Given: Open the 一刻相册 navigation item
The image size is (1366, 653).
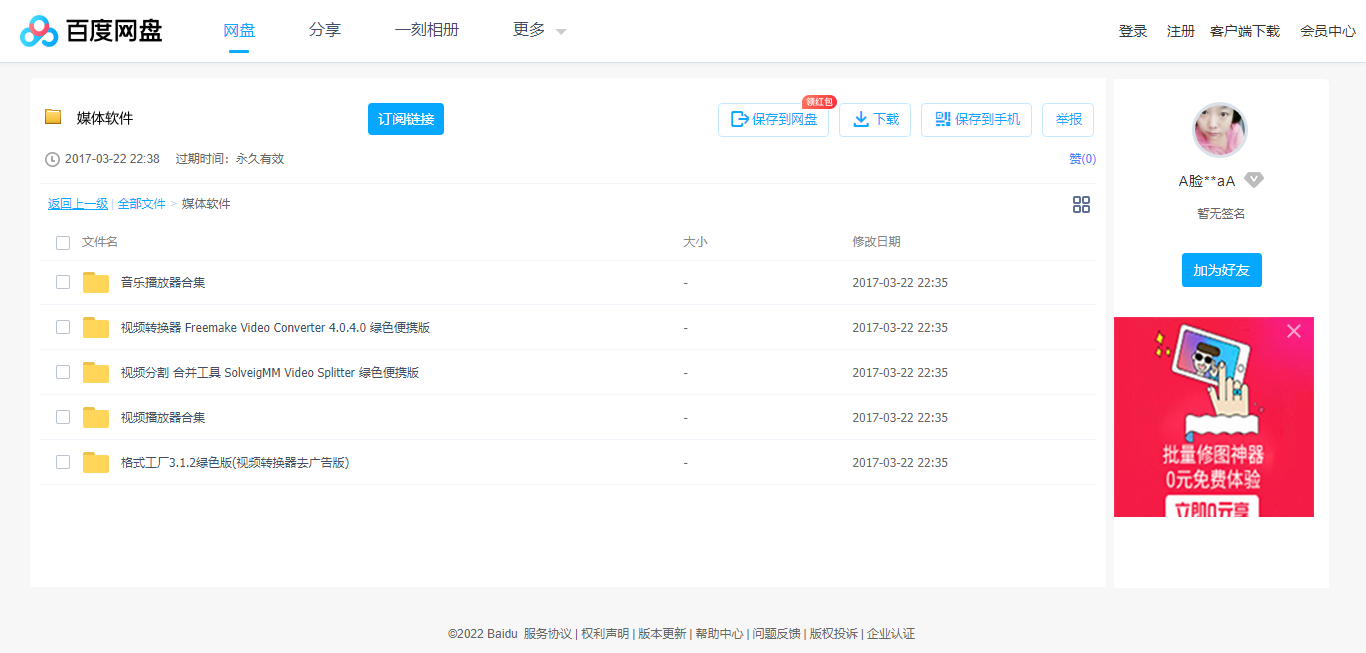Looking at the screenshot, I should pos(427,30).
